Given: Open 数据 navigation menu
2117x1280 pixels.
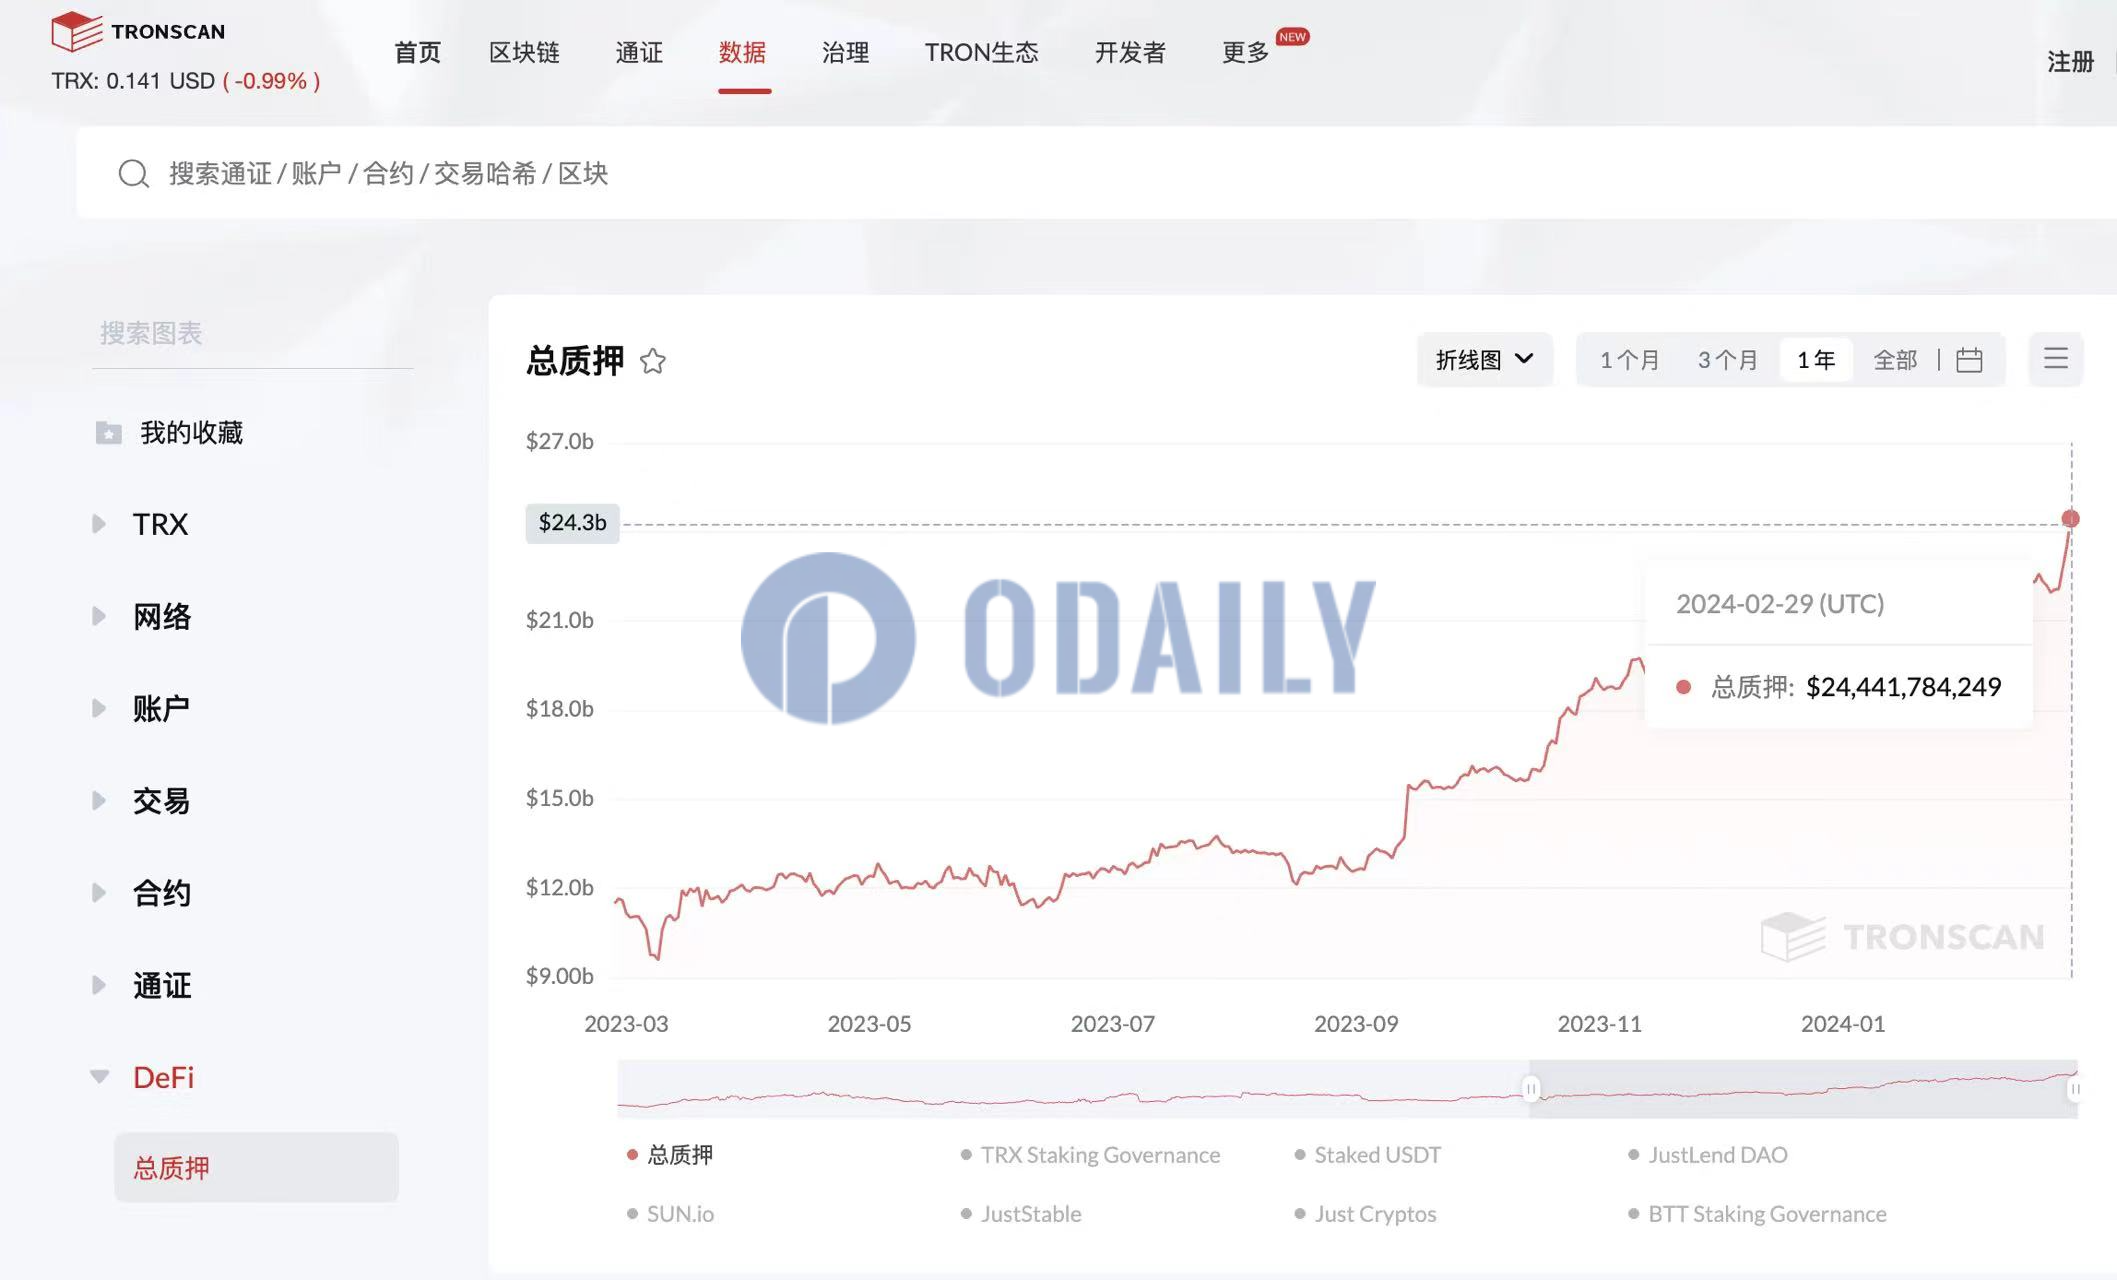Looking at the screenshot, I should [x=743, y=52].
